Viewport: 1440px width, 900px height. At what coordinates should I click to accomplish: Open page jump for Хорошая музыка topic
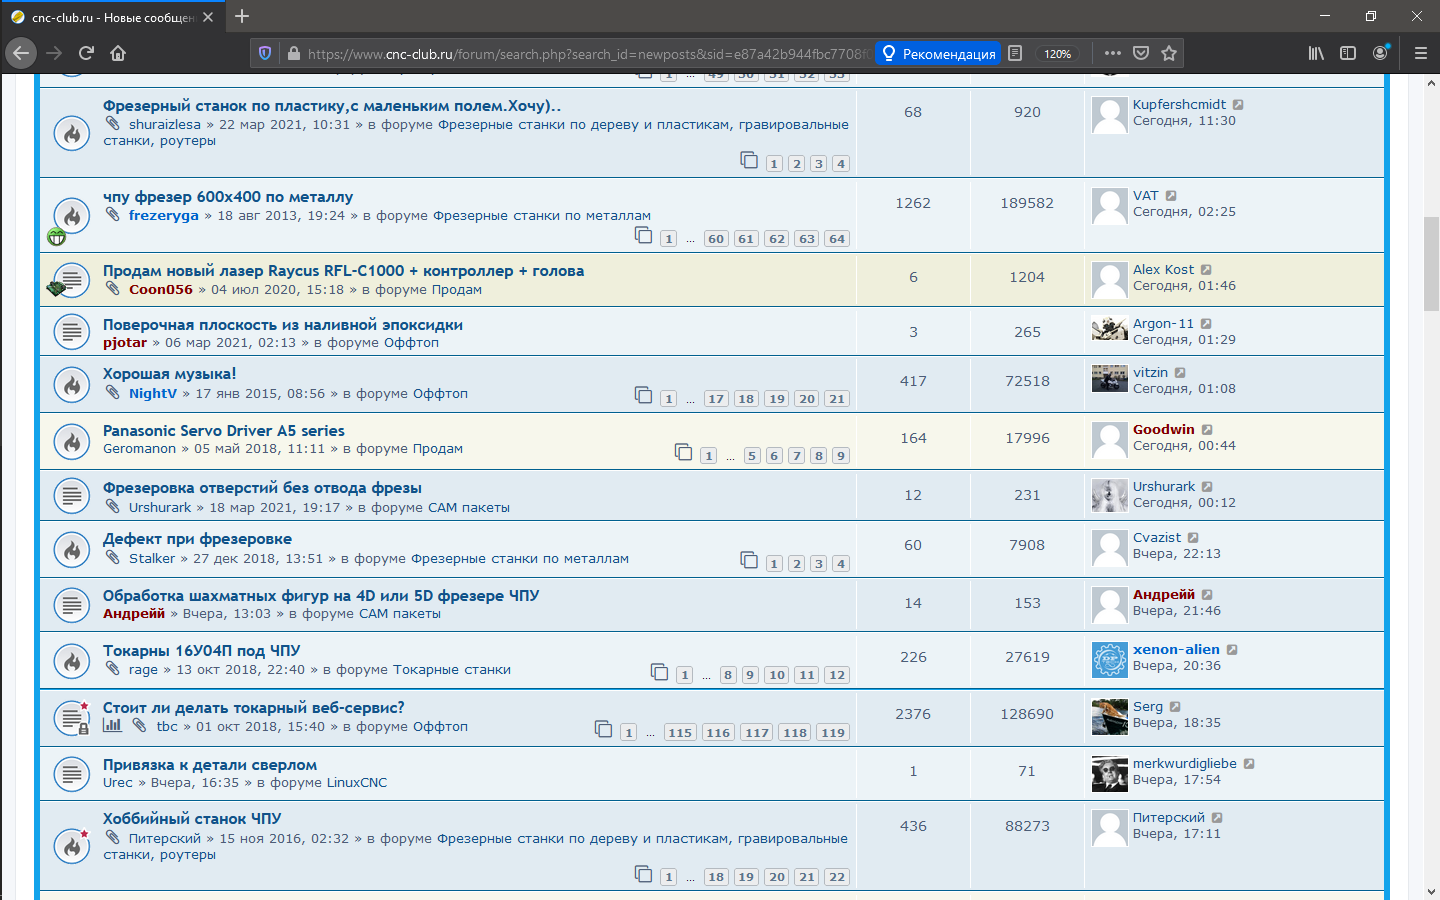point(644,395)
